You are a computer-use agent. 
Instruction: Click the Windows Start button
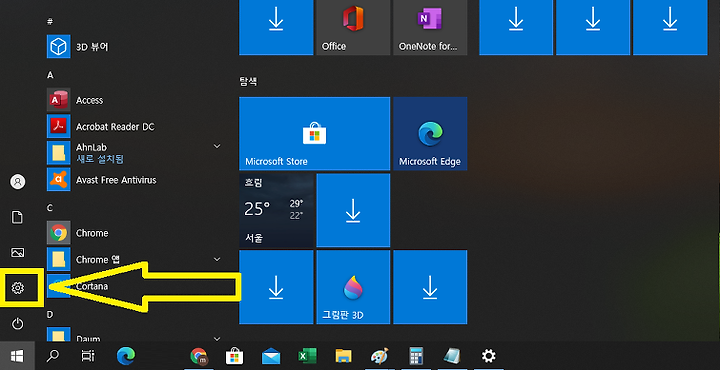[x=17, y=356]
